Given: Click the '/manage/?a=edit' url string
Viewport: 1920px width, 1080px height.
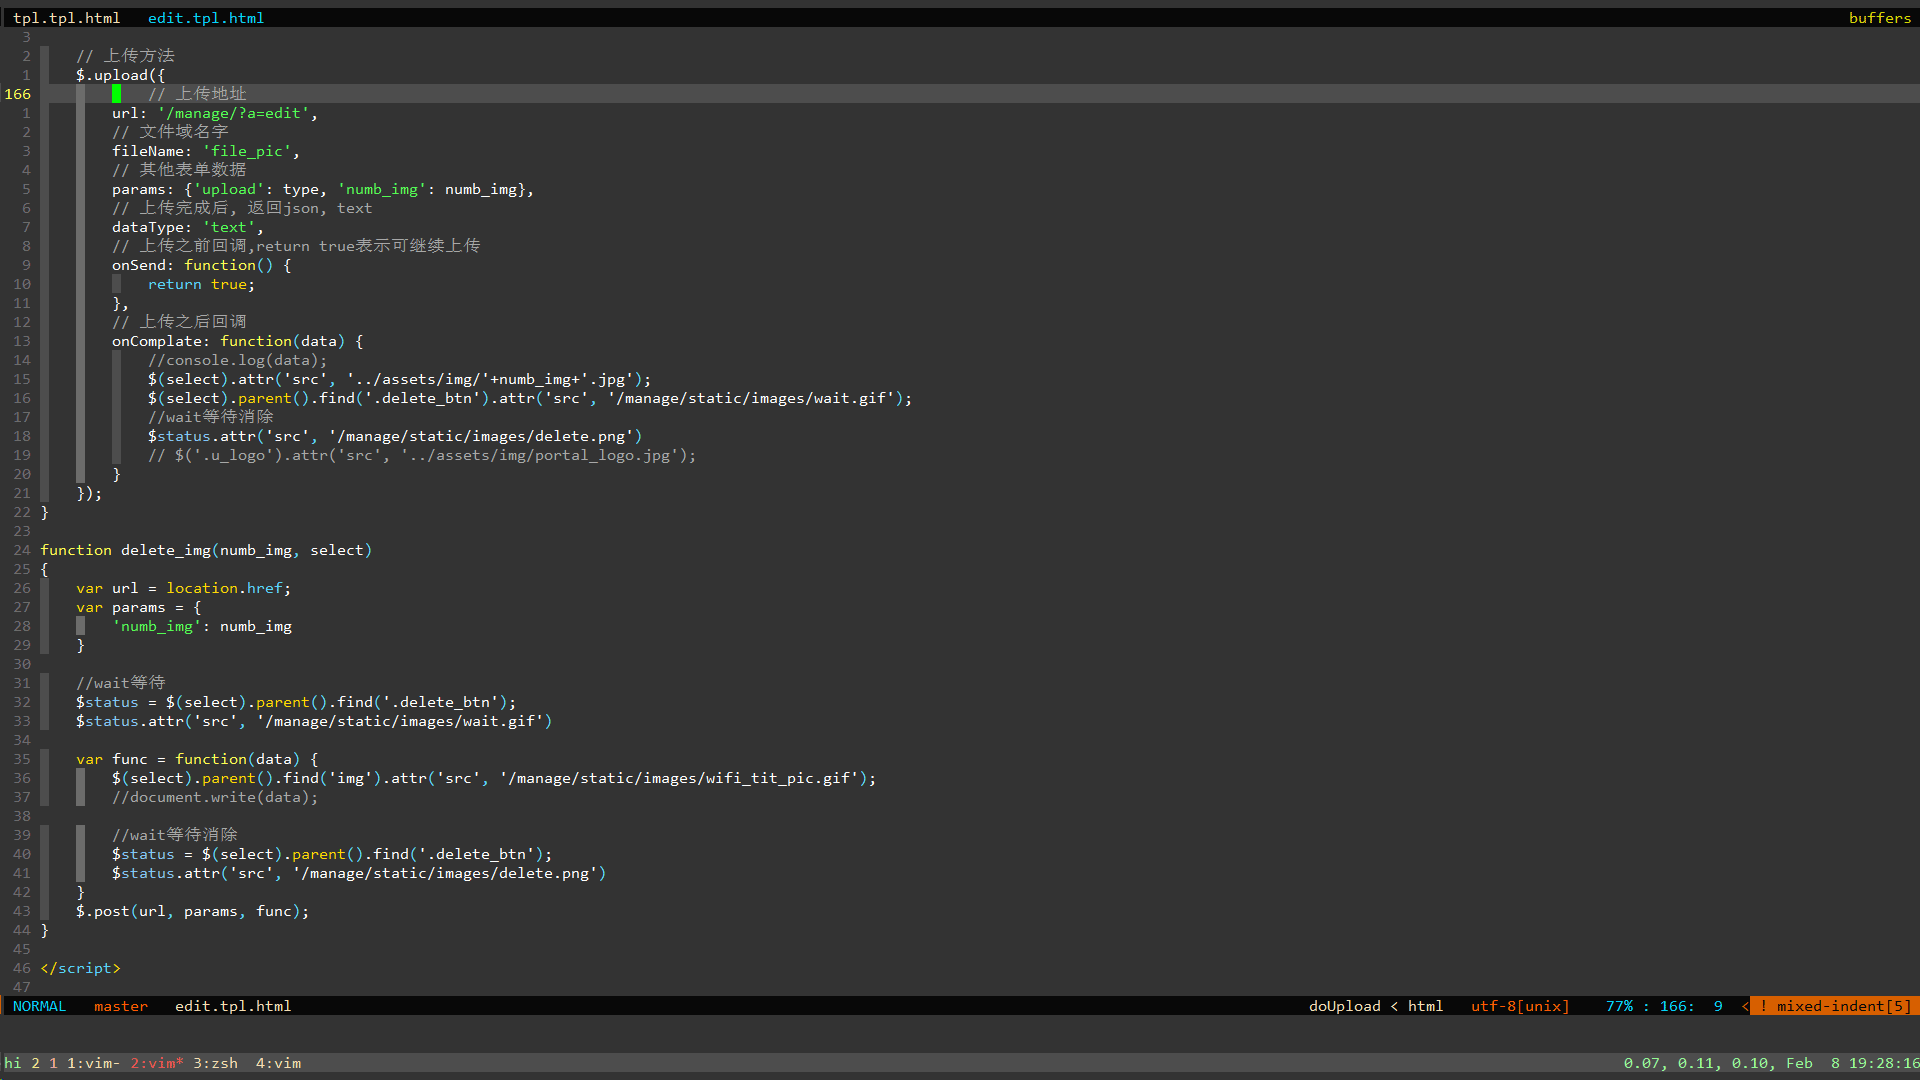Looking at the screenshot, I should pos(233,113).
